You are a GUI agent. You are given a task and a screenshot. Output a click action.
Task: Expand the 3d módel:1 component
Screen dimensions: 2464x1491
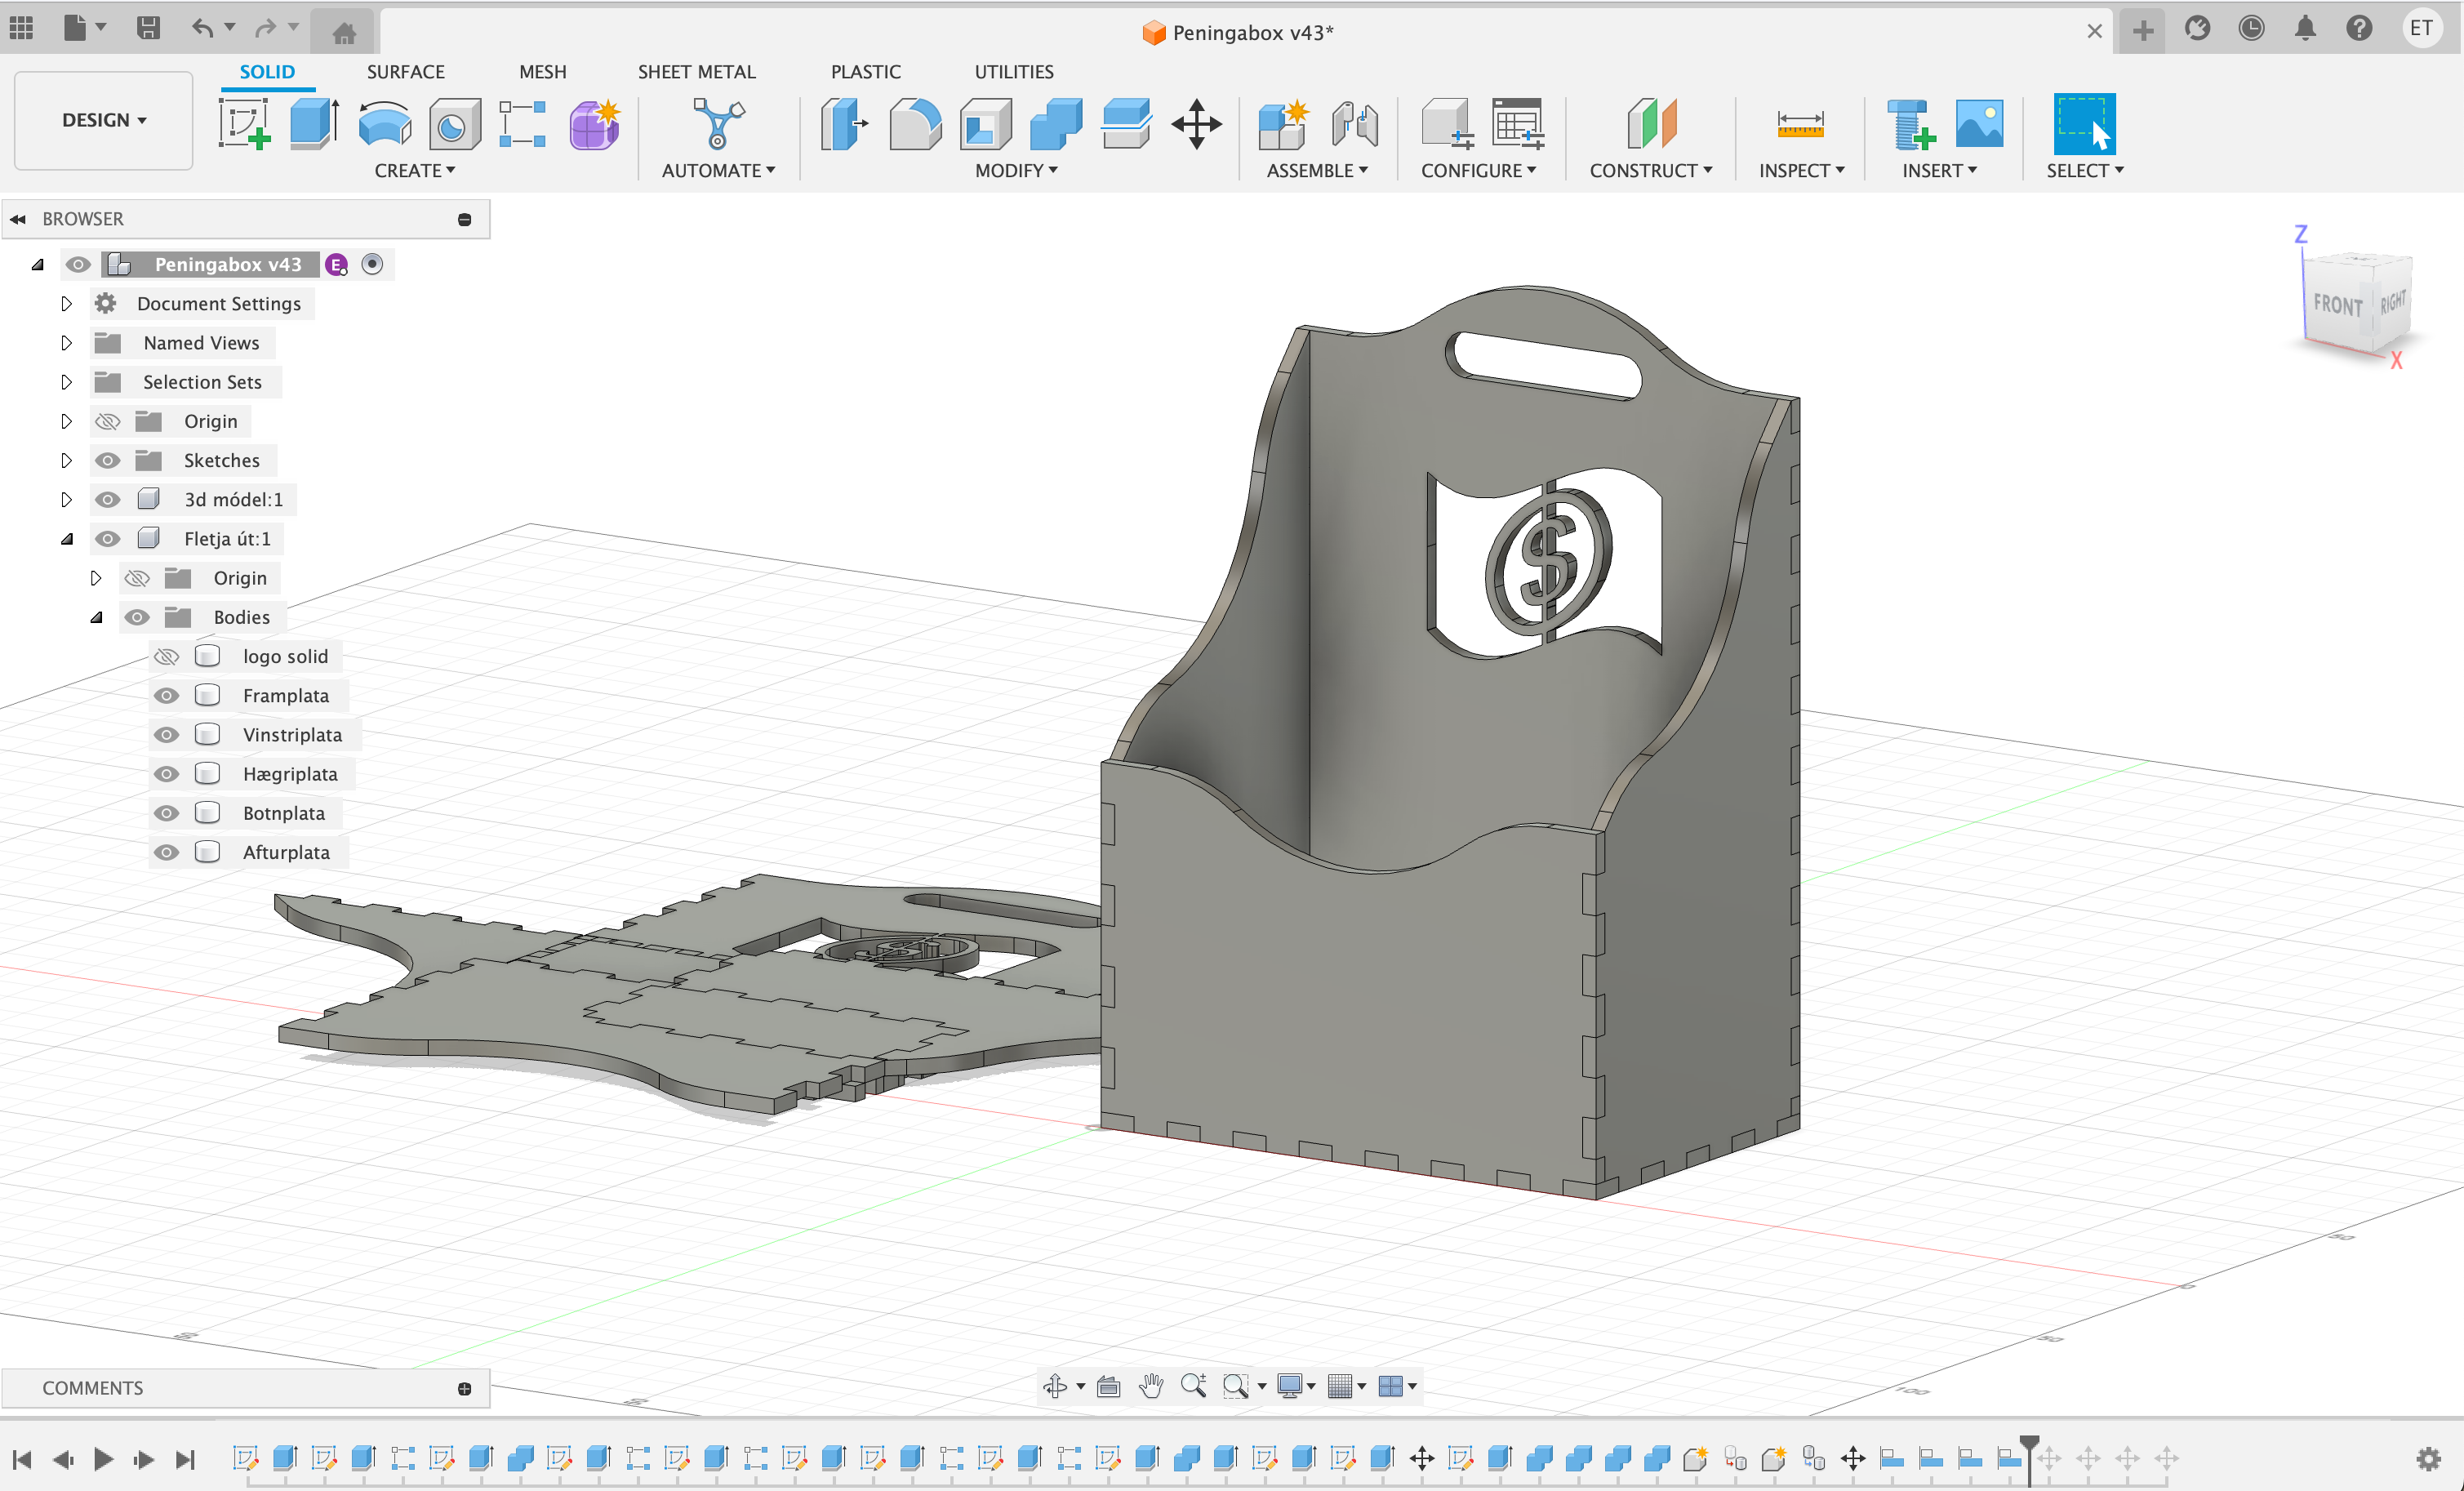coord(66,500)
